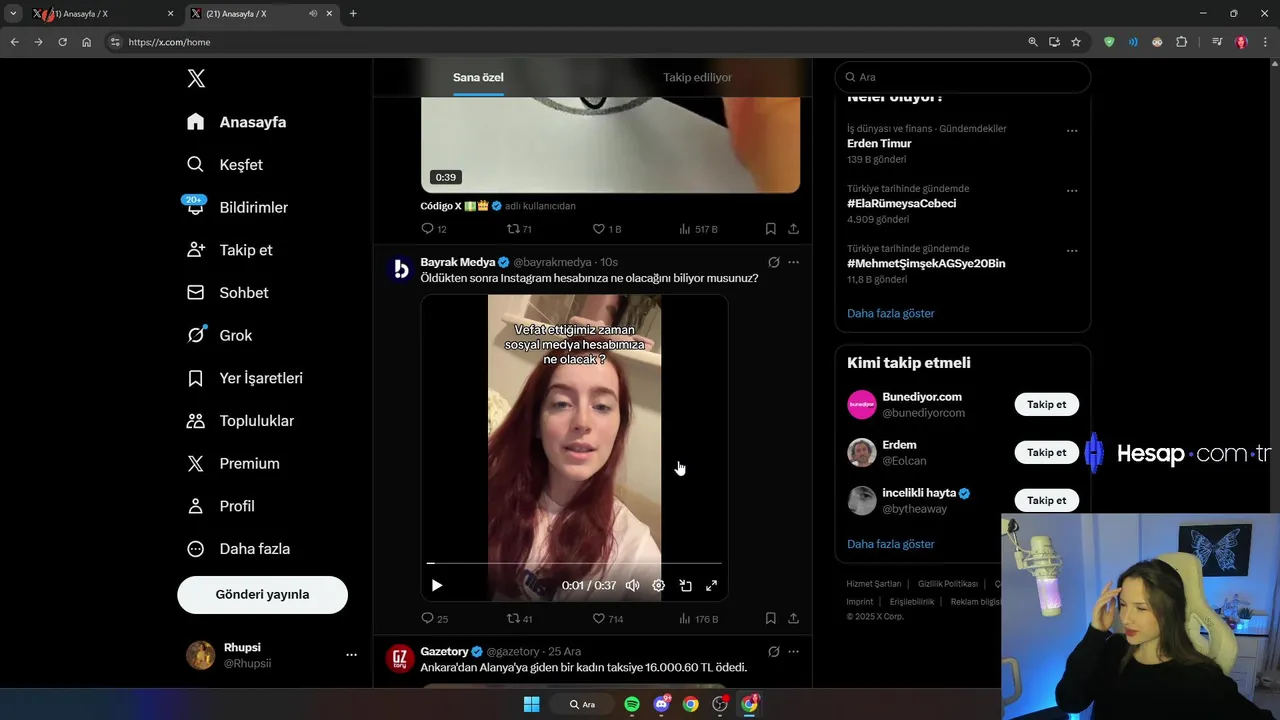Click Grok icon on Gazetory post

click(x=773, y=651)
